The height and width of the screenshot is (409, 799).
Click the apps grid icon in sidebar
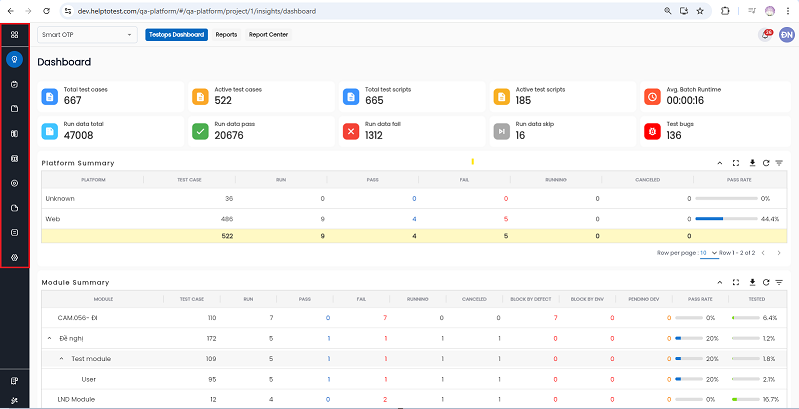14,34
